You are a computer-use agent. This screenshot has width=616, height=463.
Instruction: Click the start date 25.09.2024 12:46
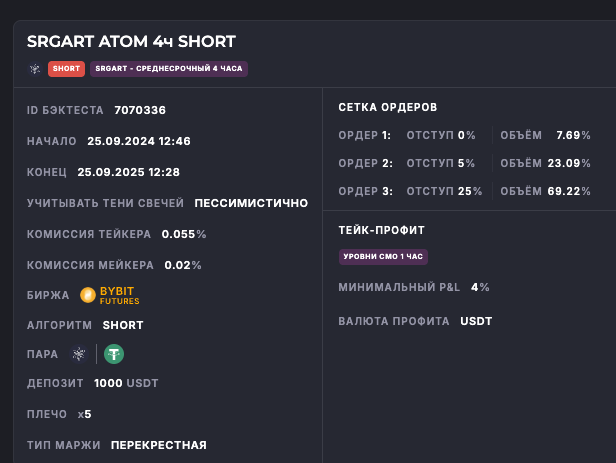[x=139, y=141]
